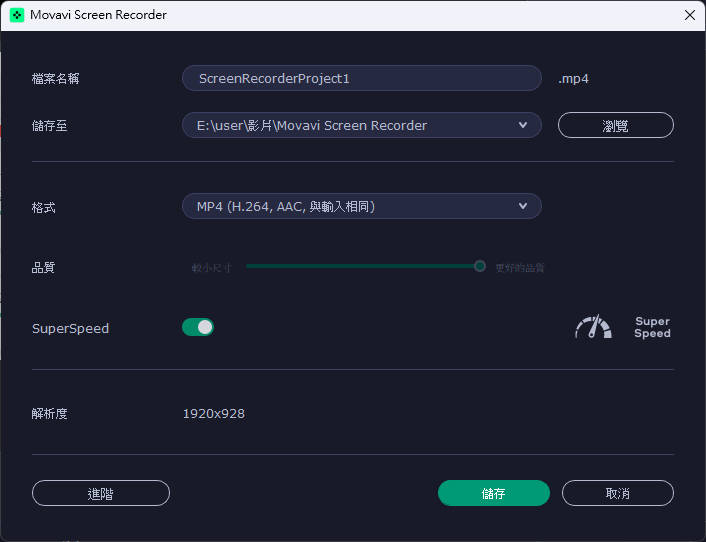Click the Movavi Screen Recorder title text
This screenshot has height=542, width=706.
pos(98,15)
